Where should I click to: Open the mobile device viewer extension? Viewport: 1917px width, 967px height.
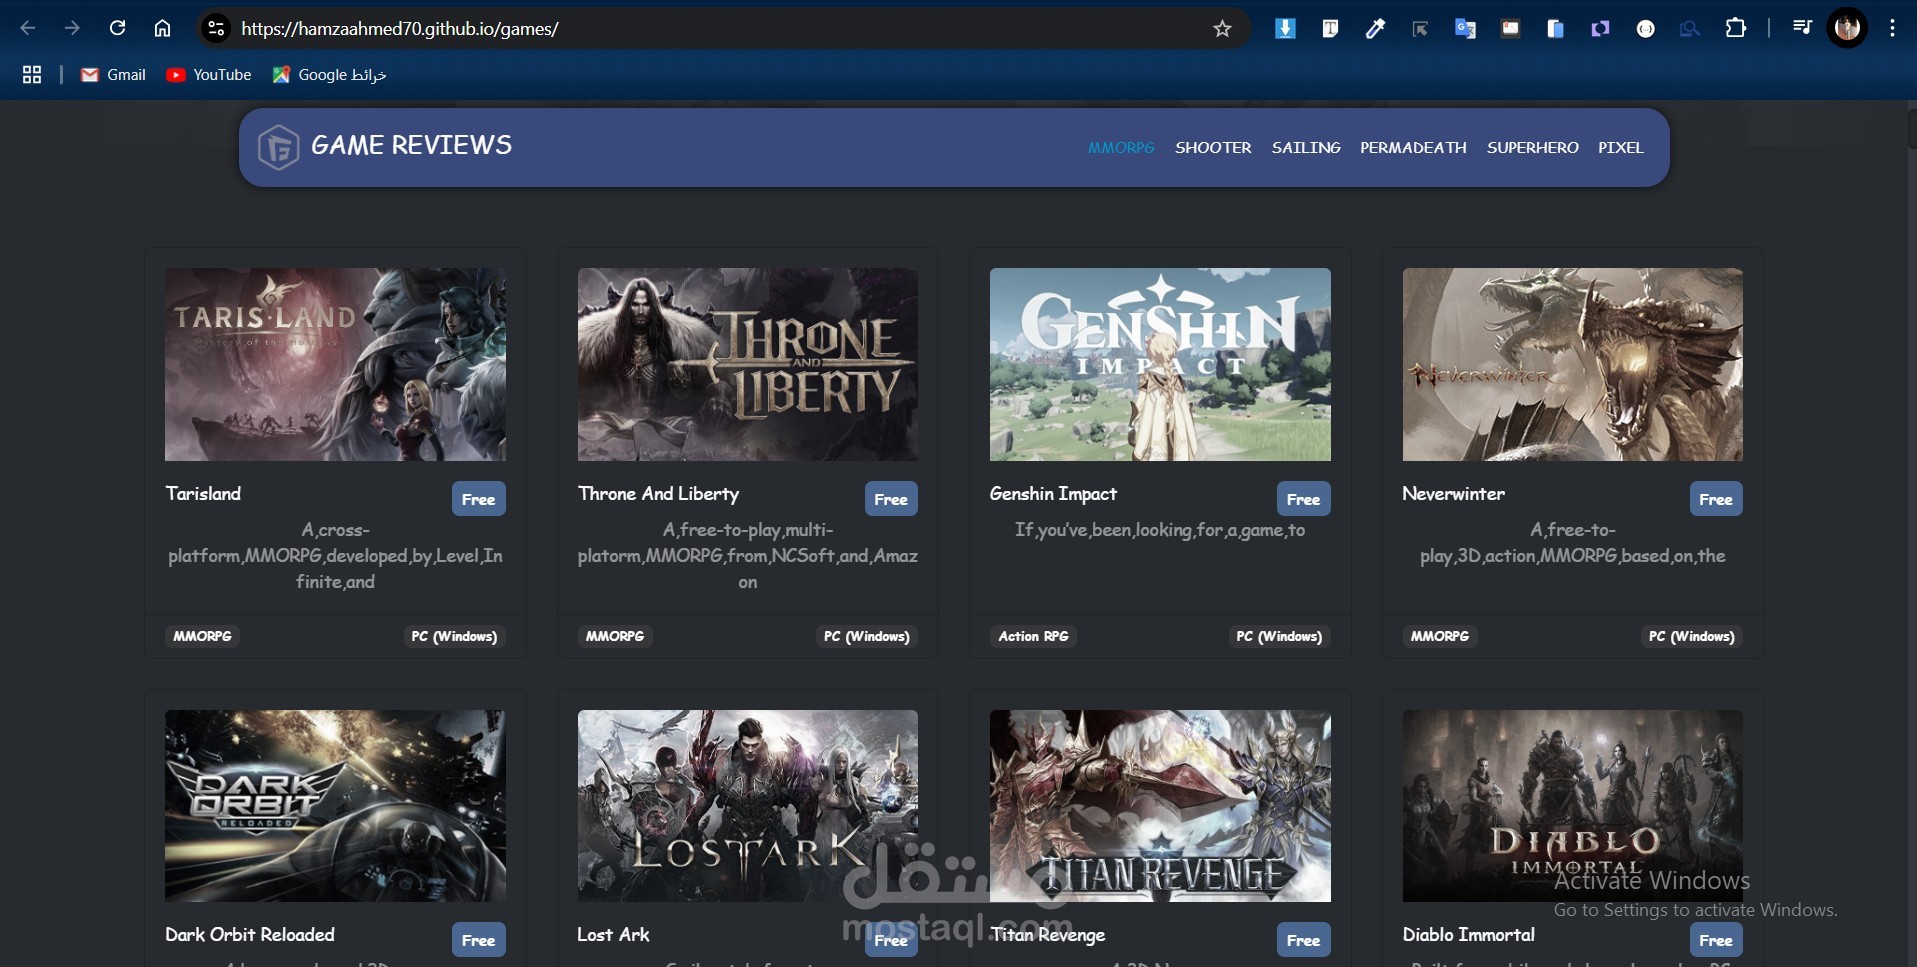pyautogui.click(x=1555, y=29)
